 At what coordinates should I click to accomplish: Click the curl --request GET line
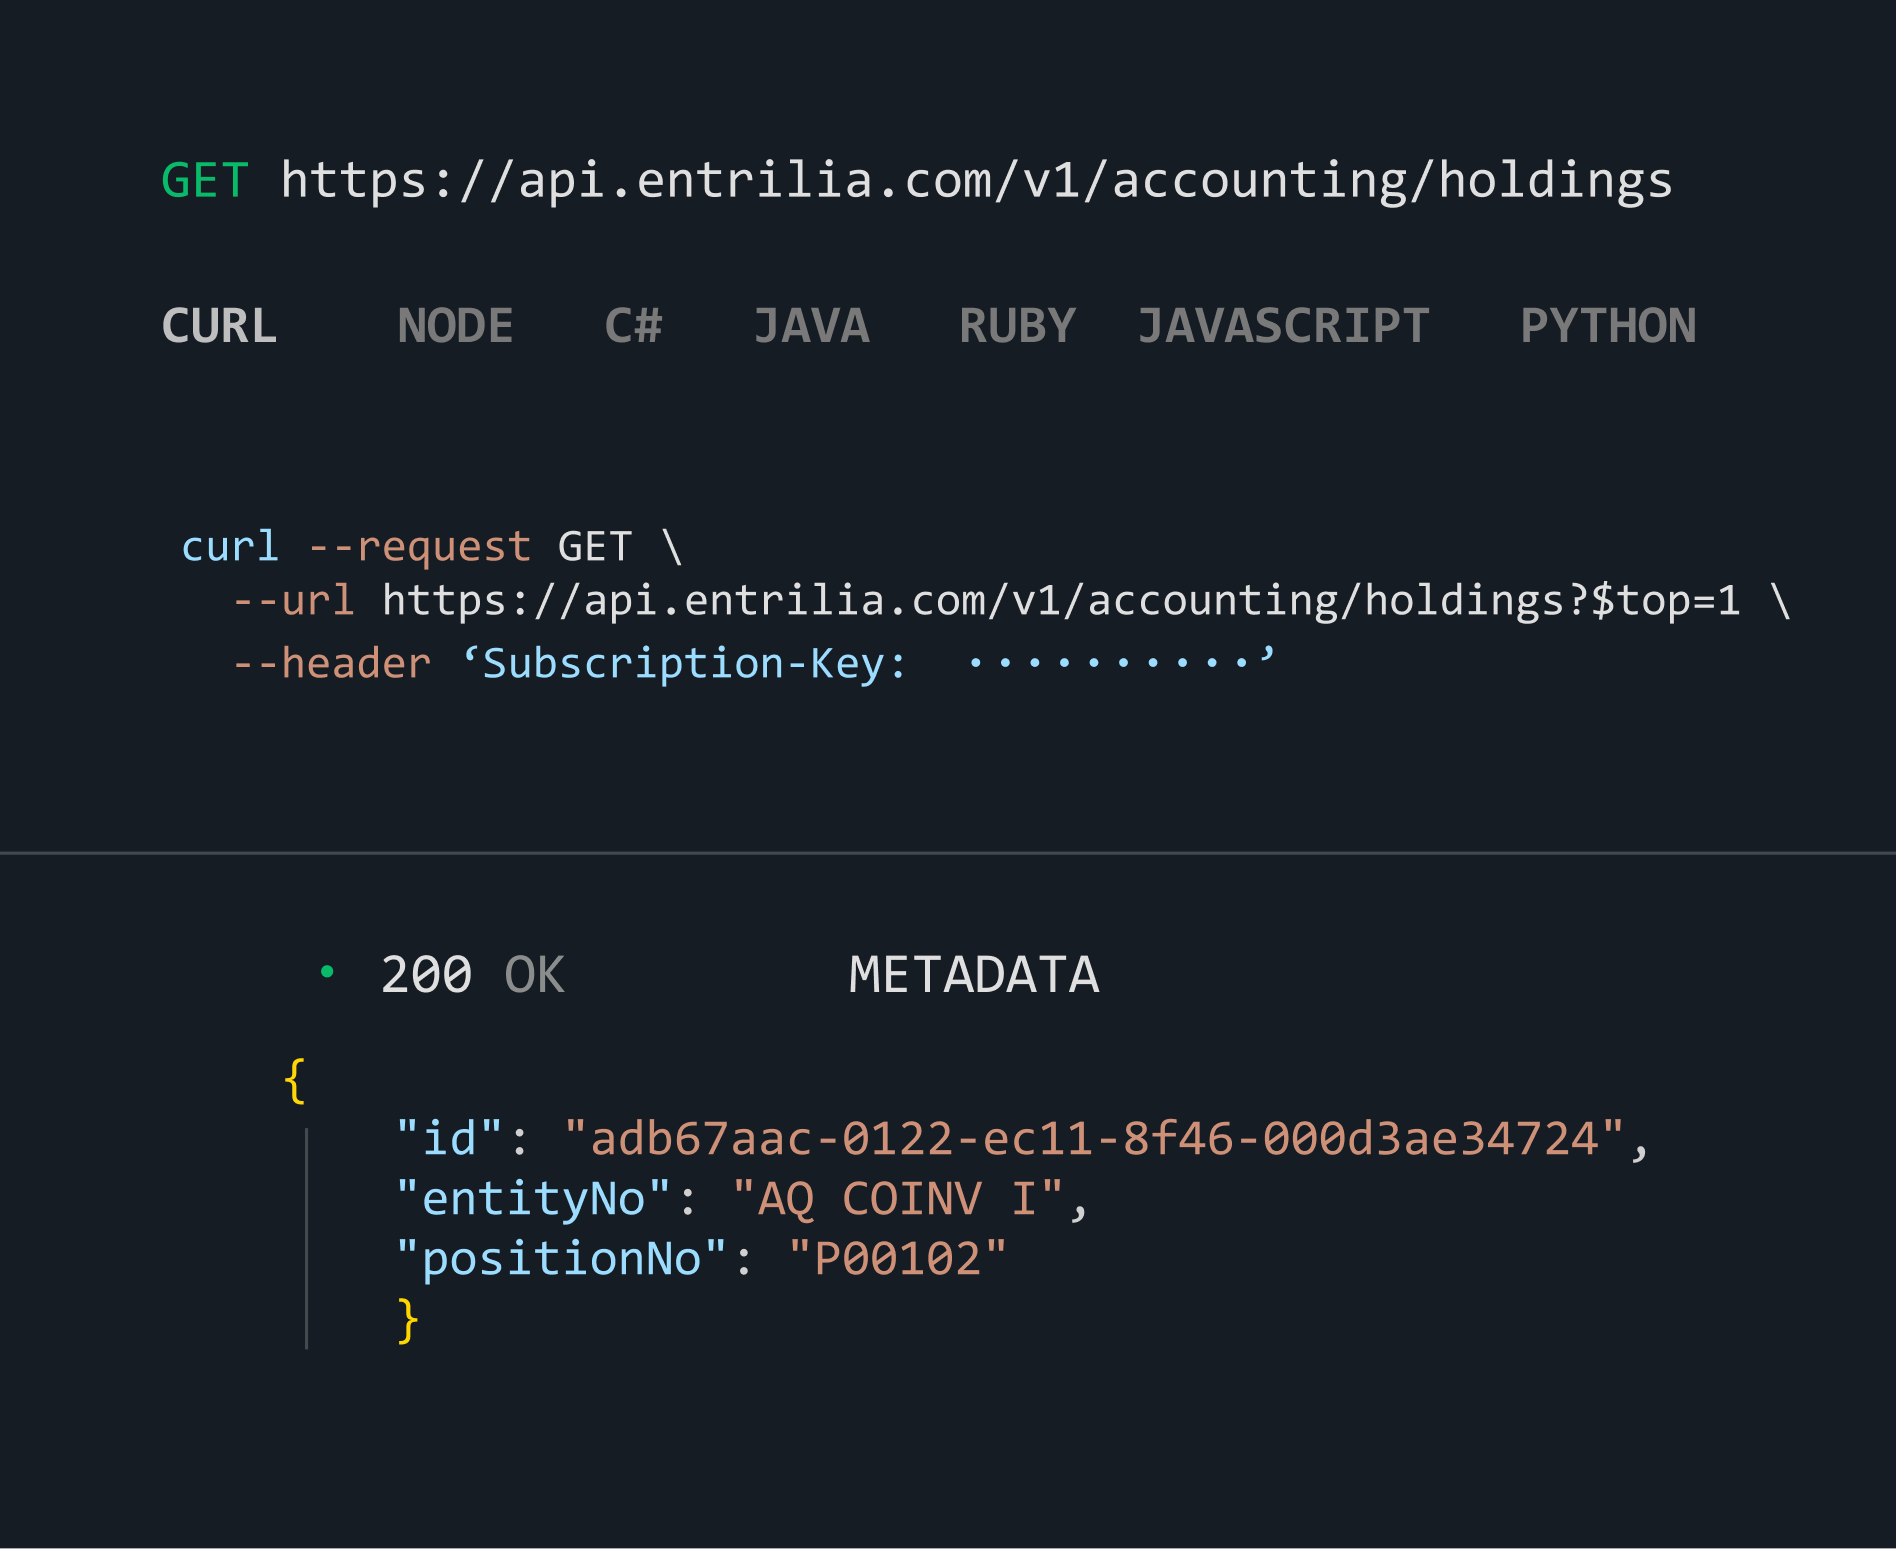point(430,547)
